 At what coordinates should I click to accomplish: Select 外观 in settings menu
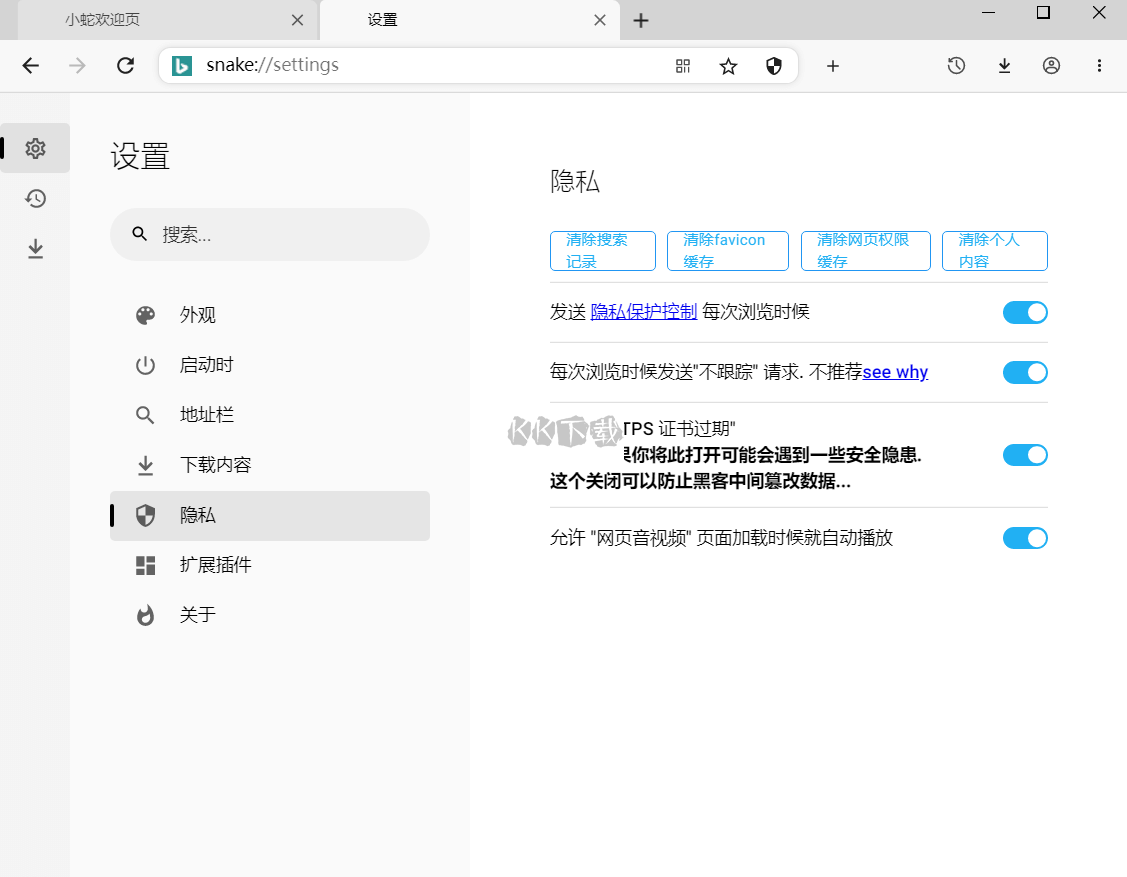coord(198,315)
